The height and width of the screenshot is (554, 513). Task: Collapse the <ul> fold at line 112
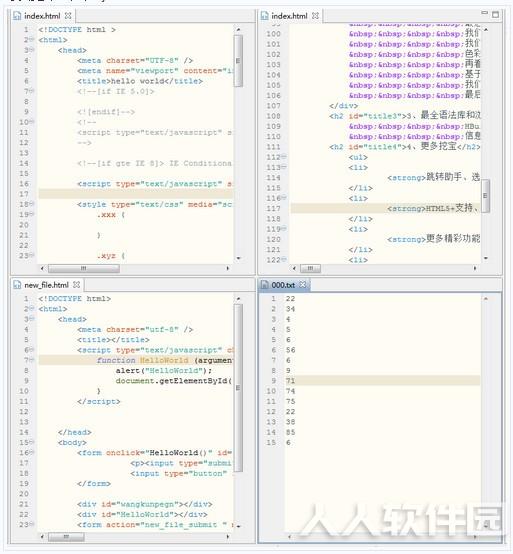284,157
